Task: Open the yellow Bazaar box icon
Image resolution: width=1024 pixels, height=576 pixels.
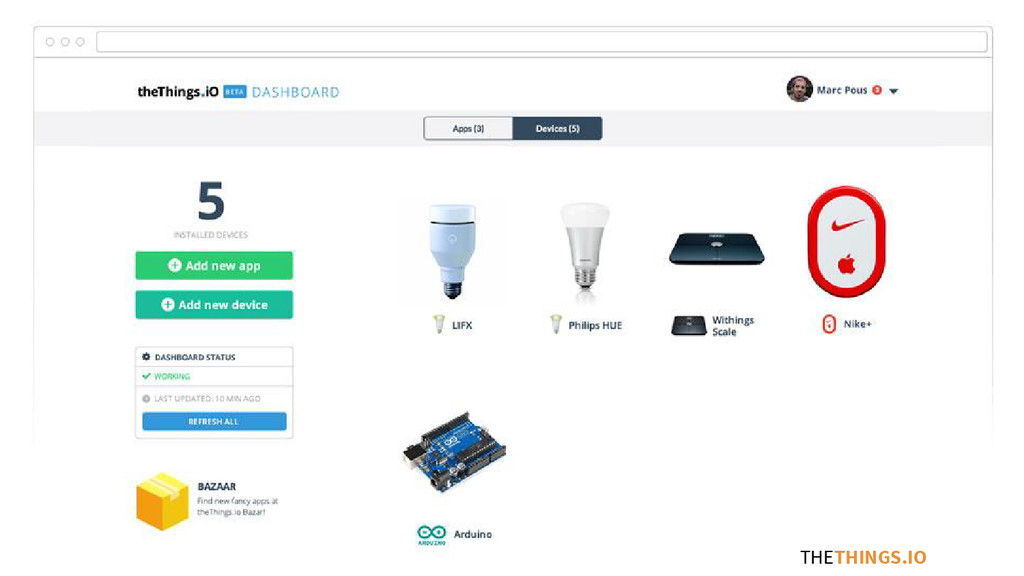Action: [x=162, y=501]
